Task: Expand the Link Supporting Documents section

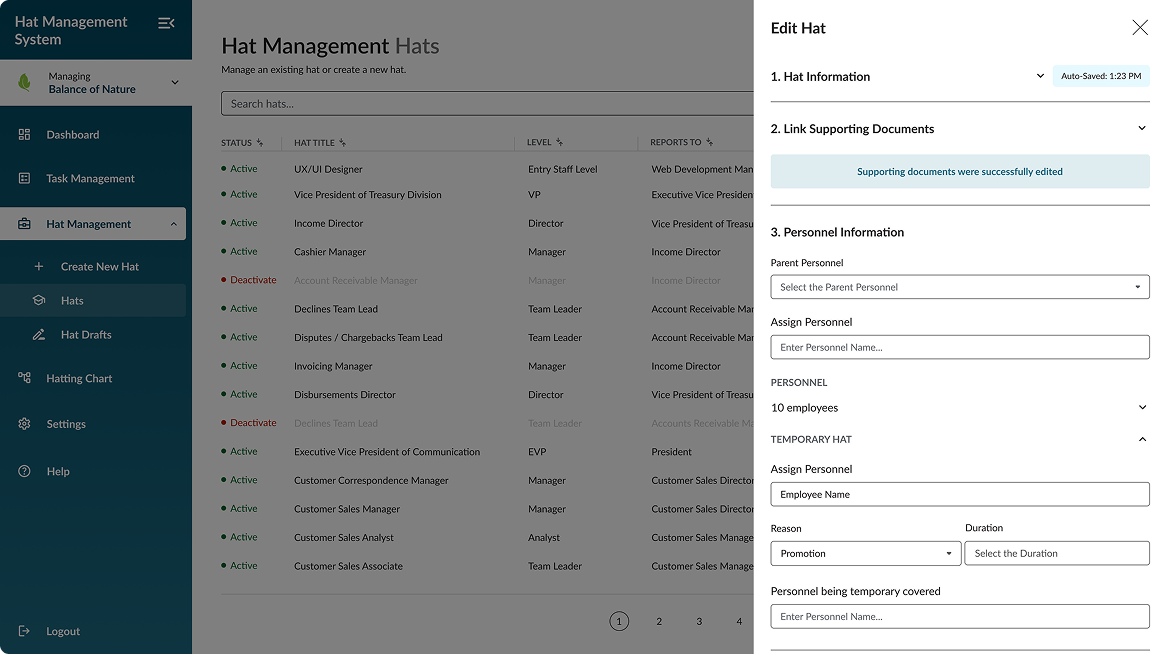Action: coord(1142,128)
